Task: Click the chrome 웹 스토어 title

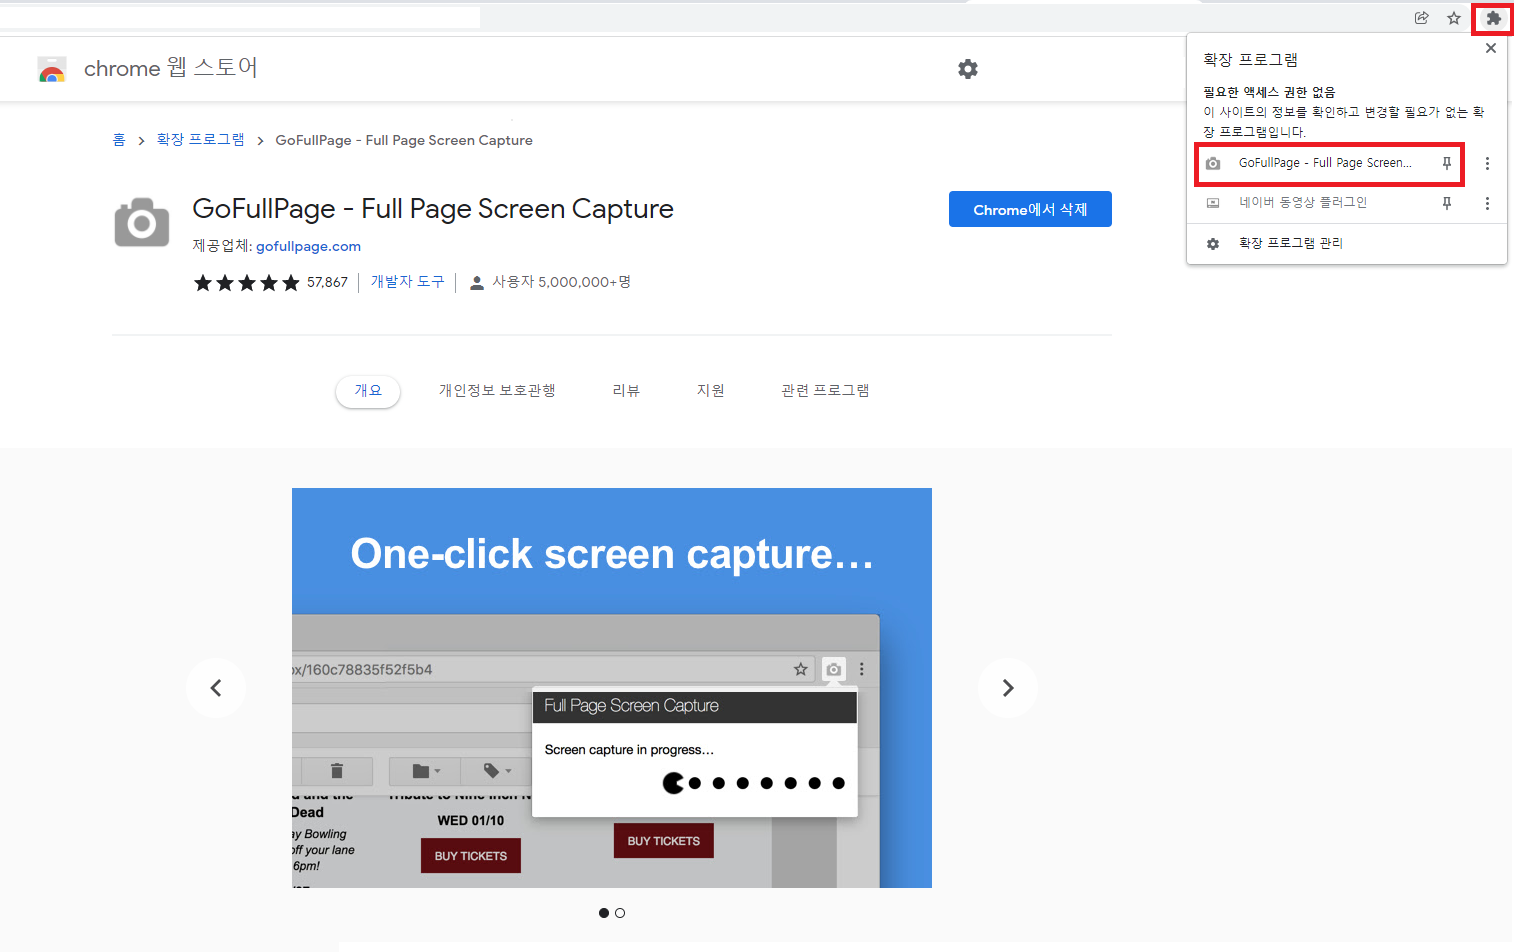Action: click(x=171, y=68)
